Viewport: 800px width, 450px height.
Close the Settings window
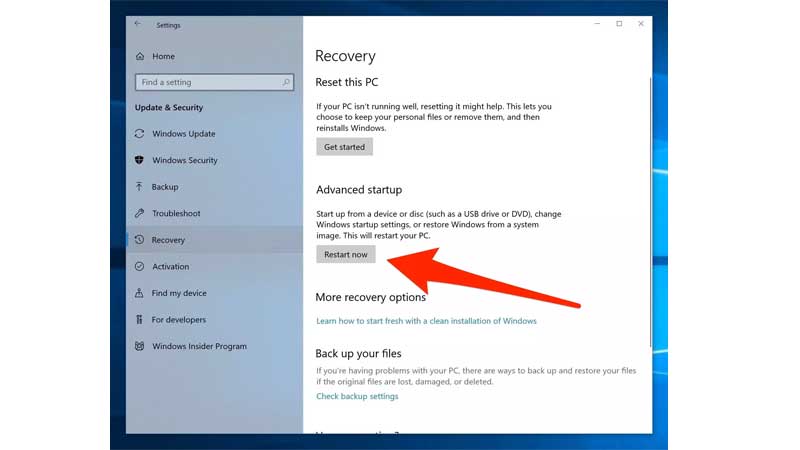[641, 24]
